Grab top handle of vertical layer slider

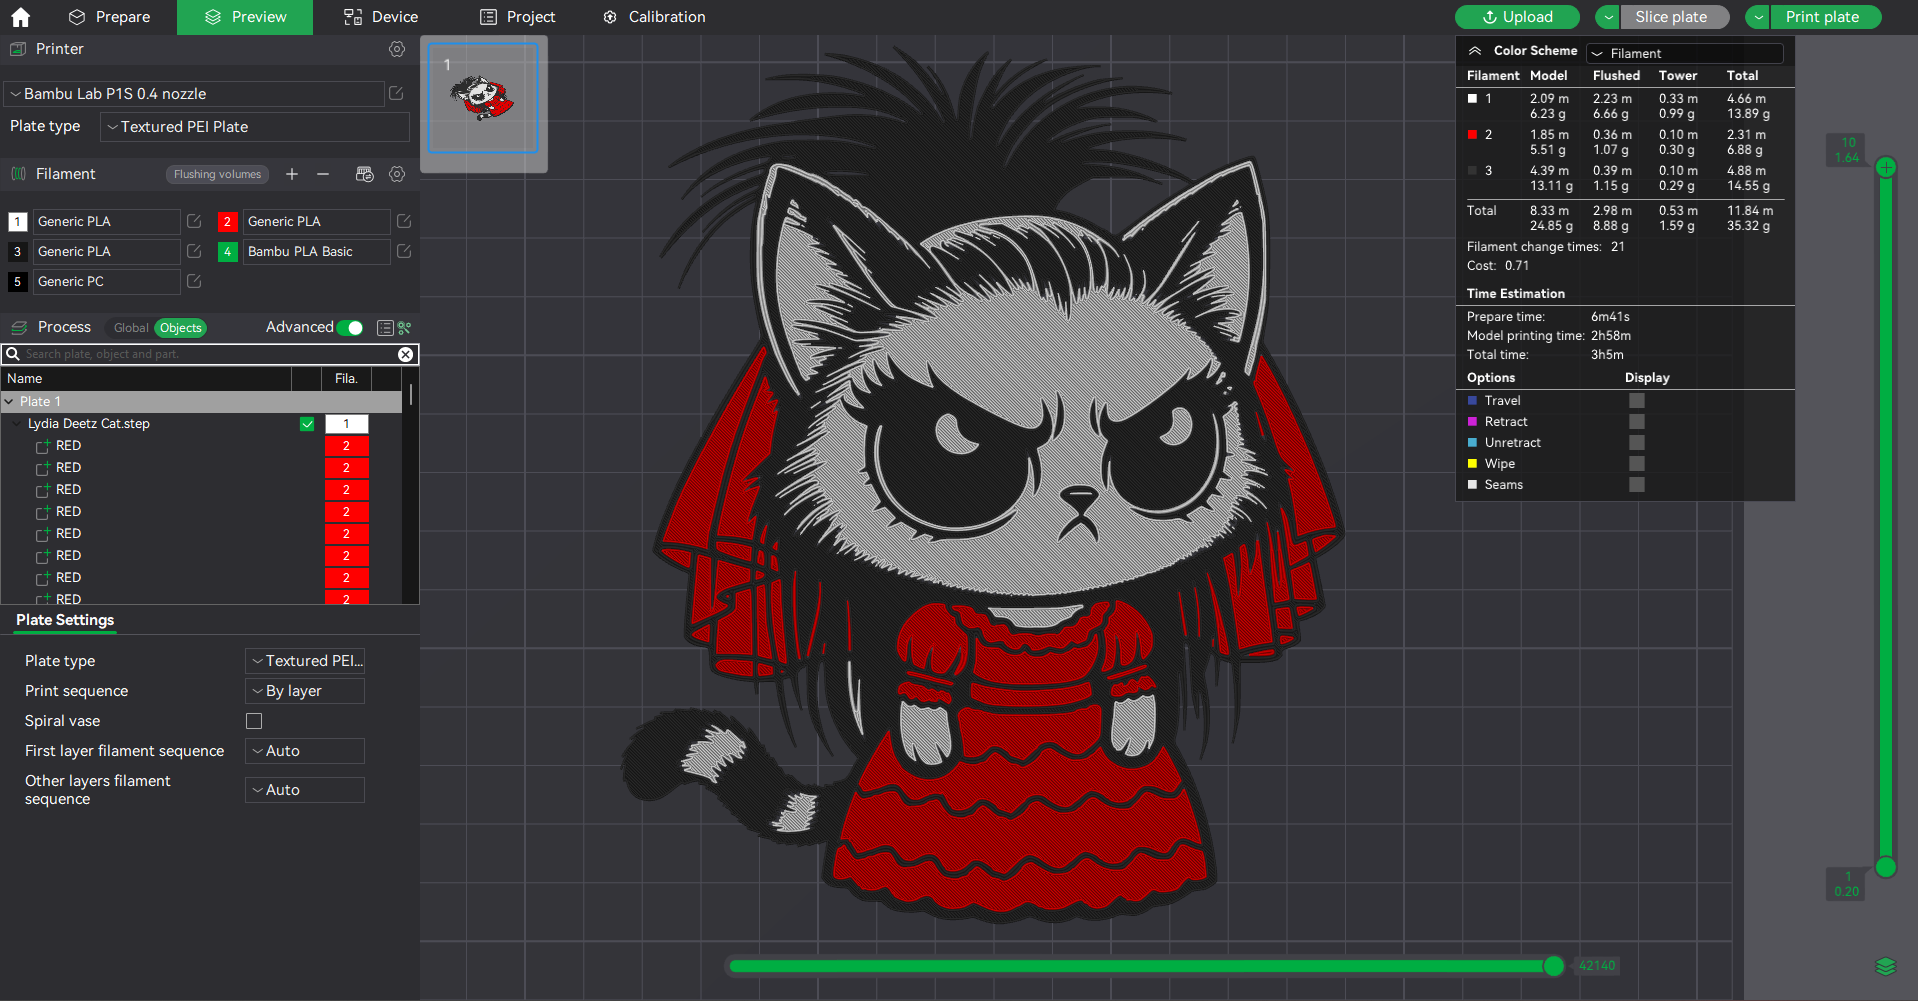click(x=1886, y=167)
